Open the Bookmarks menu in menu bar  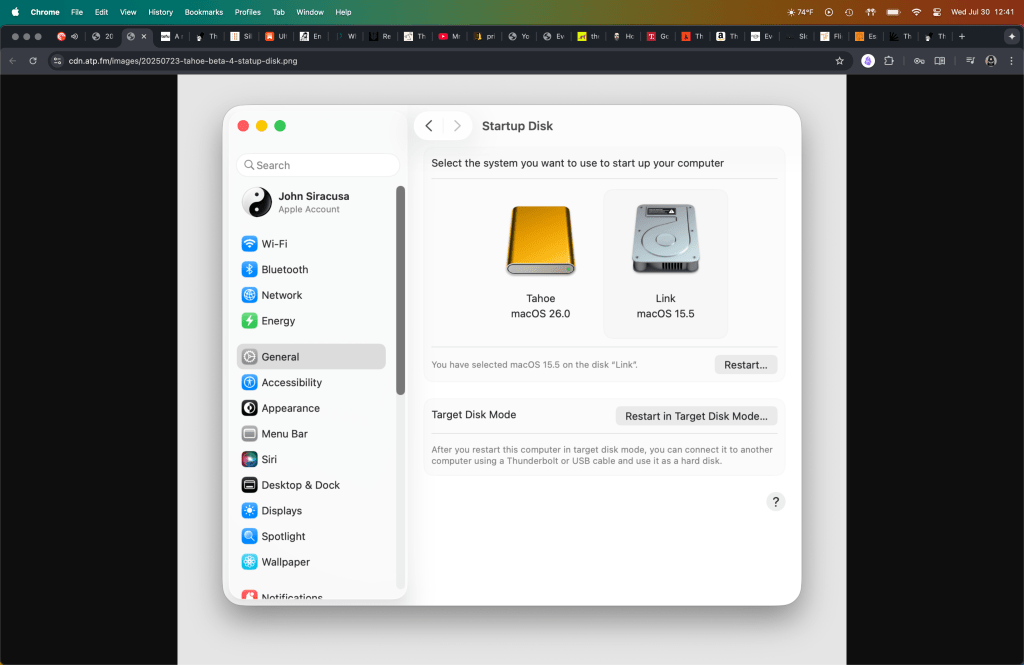coord(204,12)
